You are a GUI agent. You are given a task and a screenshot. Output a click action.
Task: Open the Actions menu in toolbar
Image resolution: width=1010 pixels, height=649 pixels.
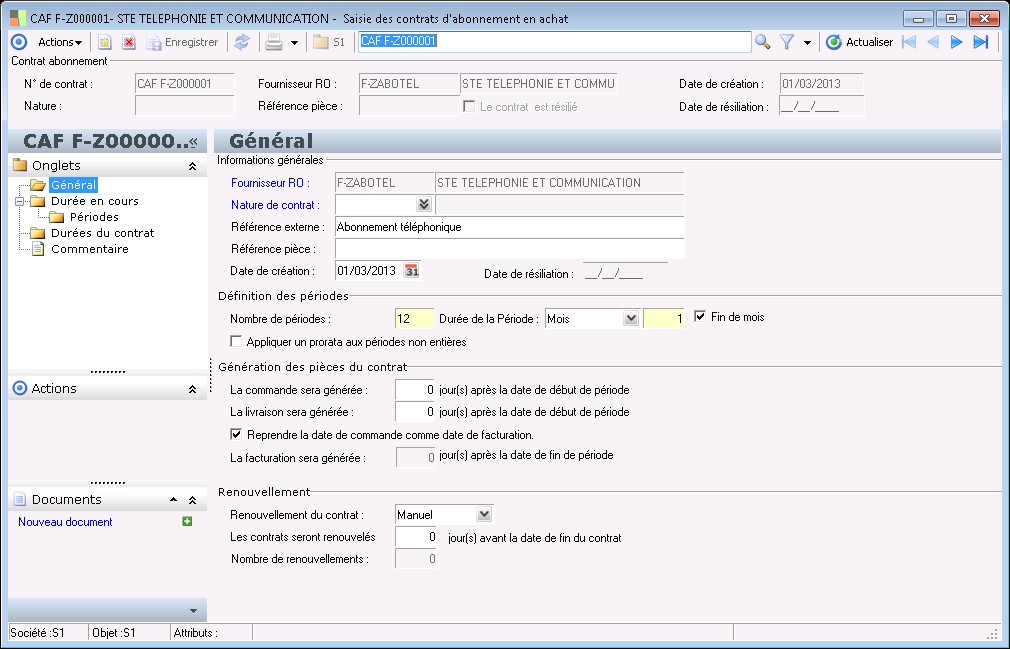60,42
